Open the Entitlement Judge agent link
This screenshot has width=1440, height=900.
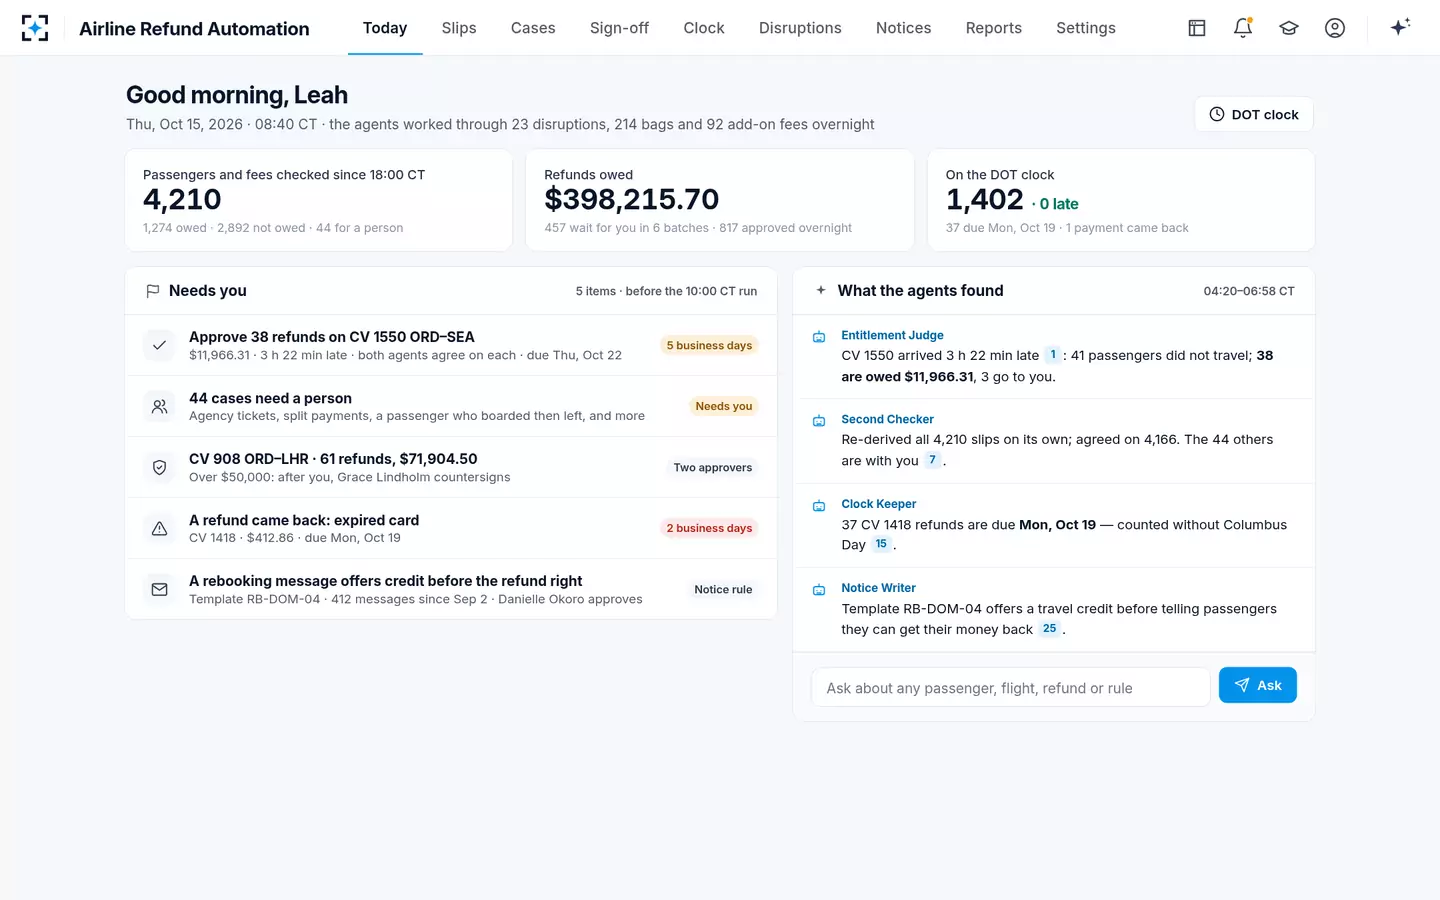(893, 335)
